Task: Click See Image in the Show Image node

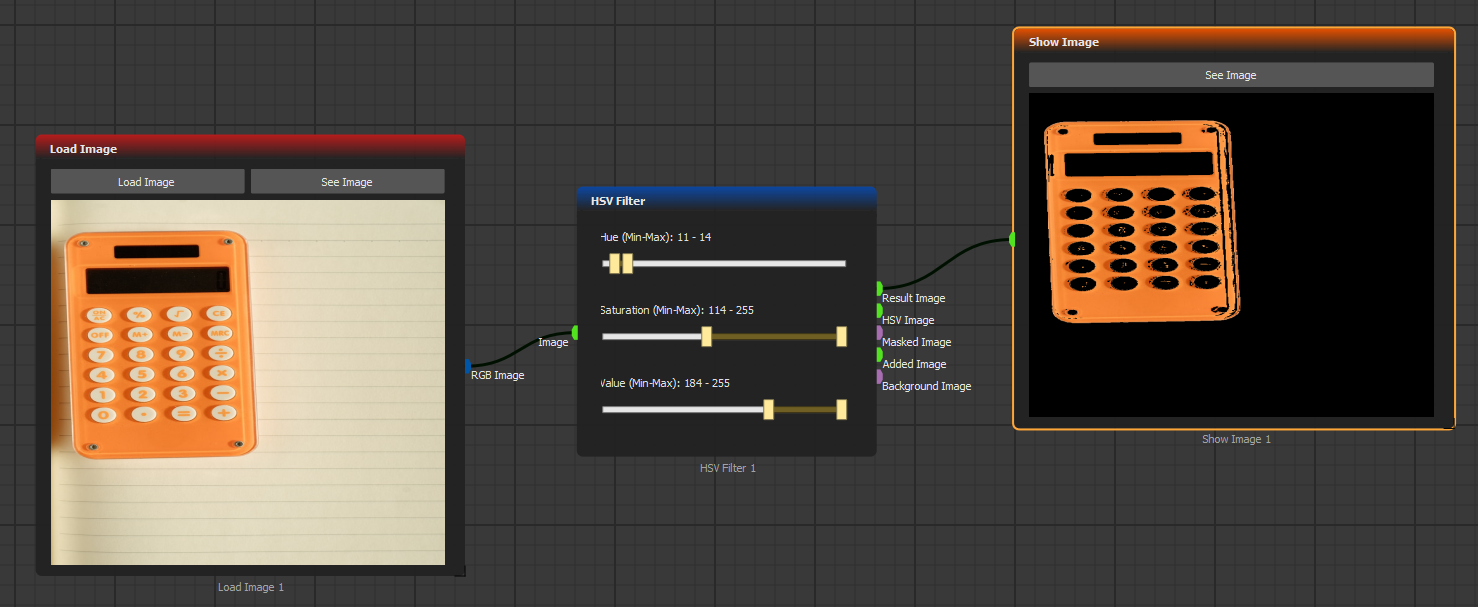Action: pos(1230,75)
